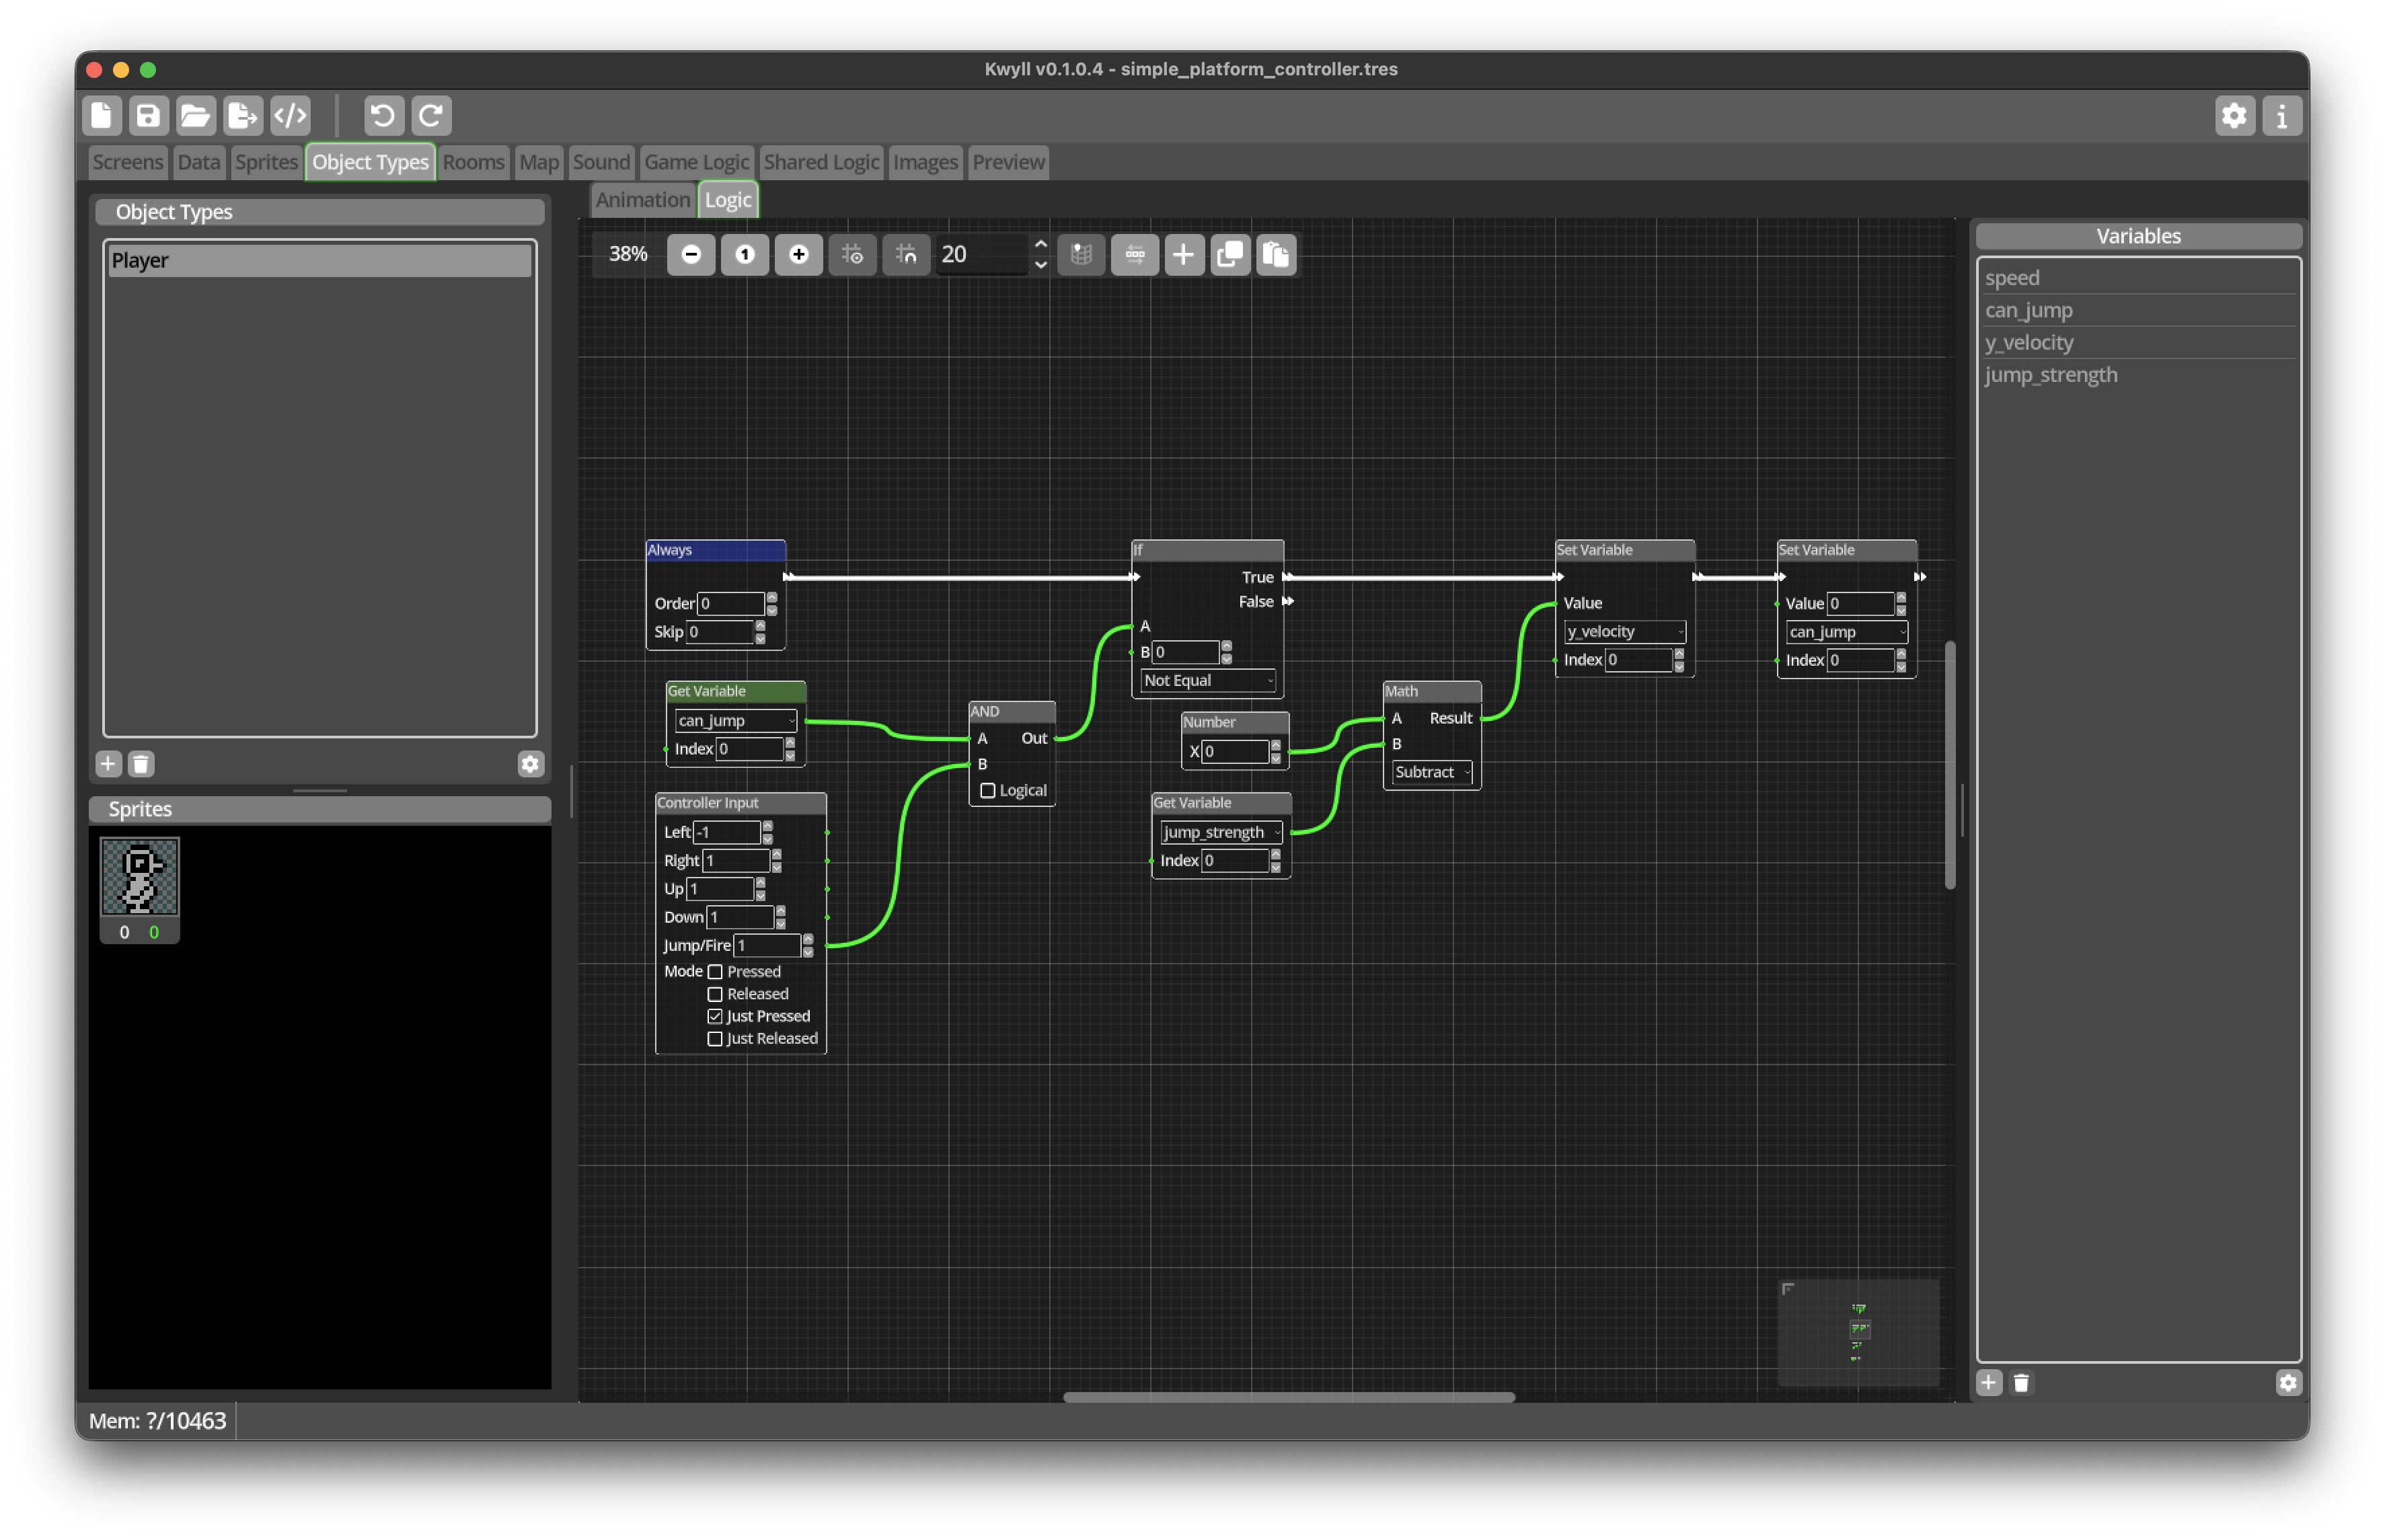Screen dimensions: 2385x1540
Task: Click the save file icon
Action: 148,115
